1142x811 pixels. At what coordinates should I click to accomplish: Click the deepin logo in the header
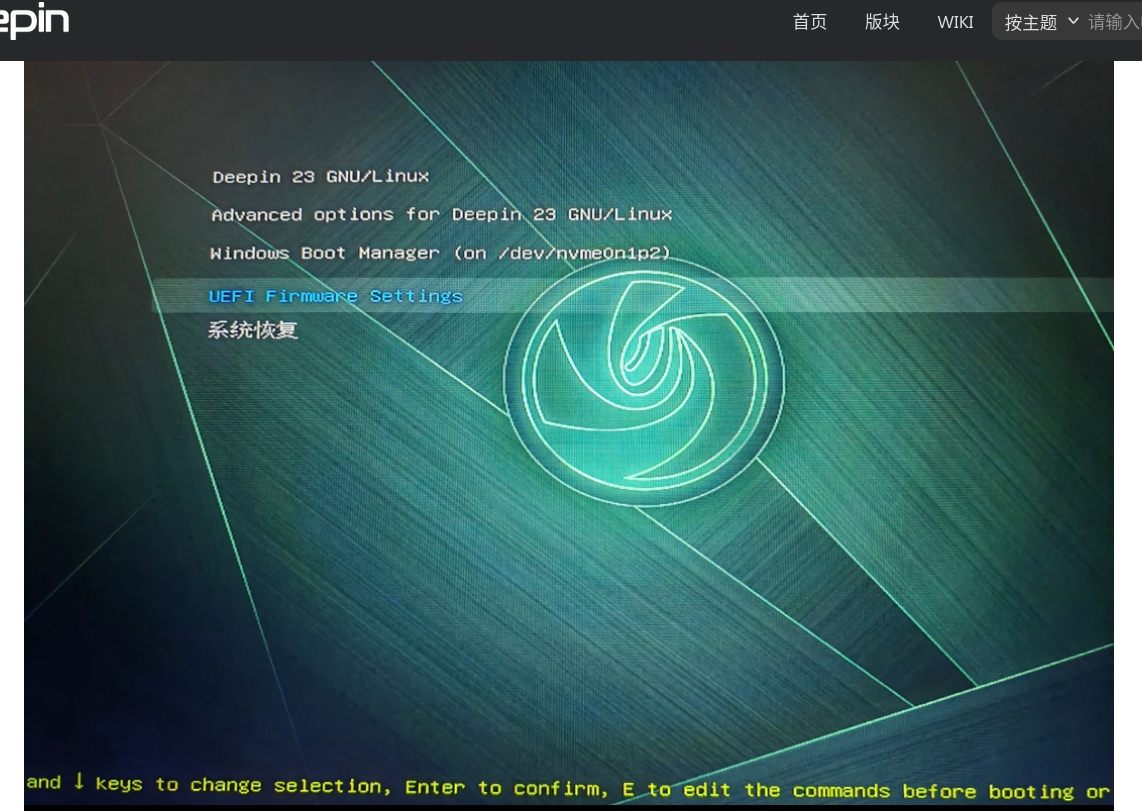(34, 20)
